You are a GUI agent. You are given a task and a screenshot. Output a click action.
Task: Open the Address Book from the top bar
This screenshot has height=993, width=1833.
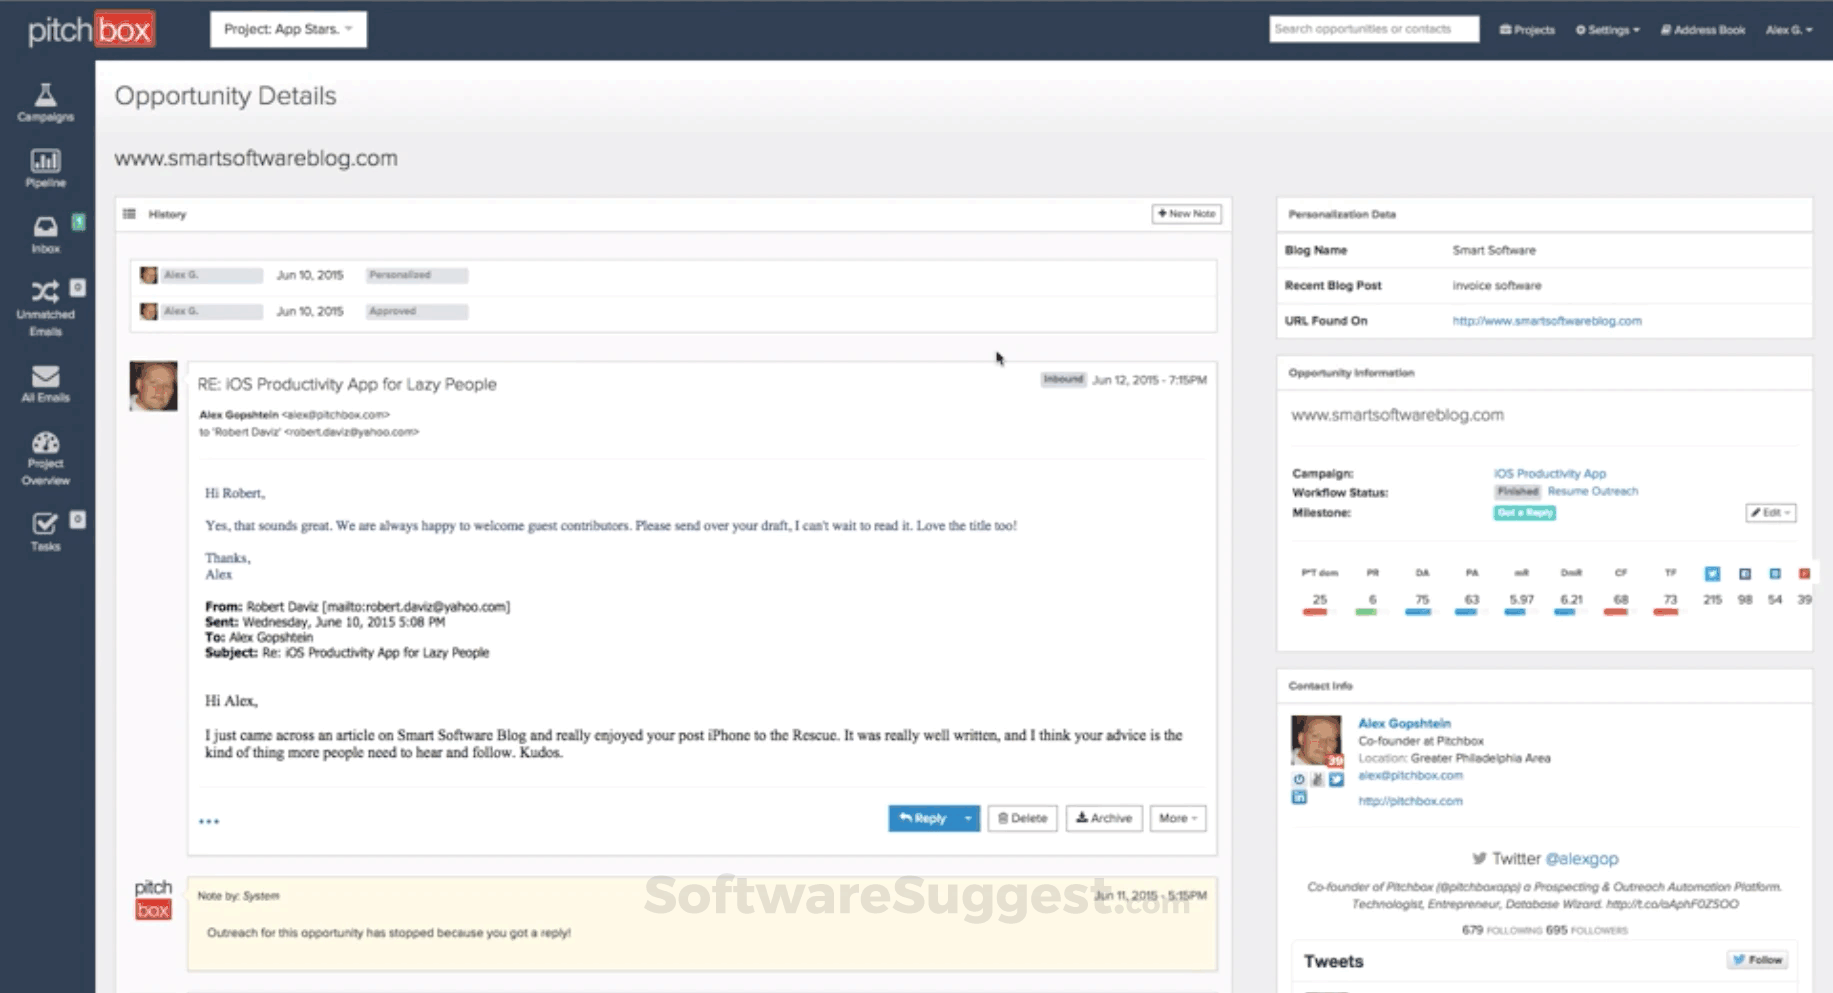click(x=1701, y=30)
